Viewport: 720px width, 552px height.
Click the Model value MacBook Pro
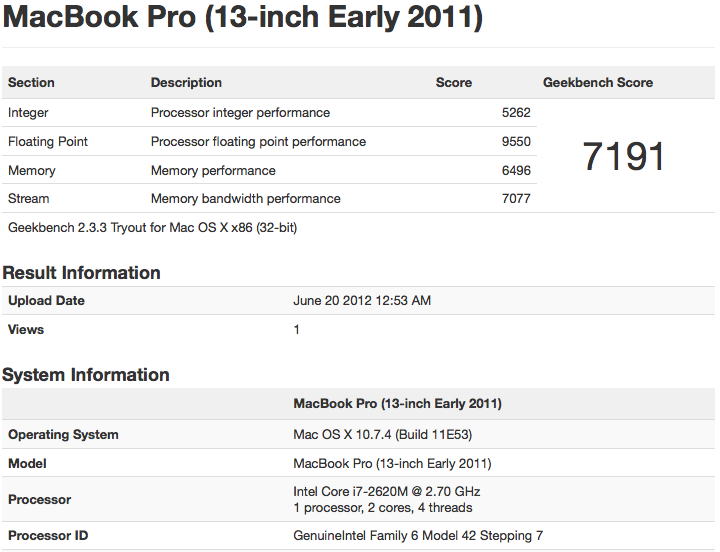(392, 464)
